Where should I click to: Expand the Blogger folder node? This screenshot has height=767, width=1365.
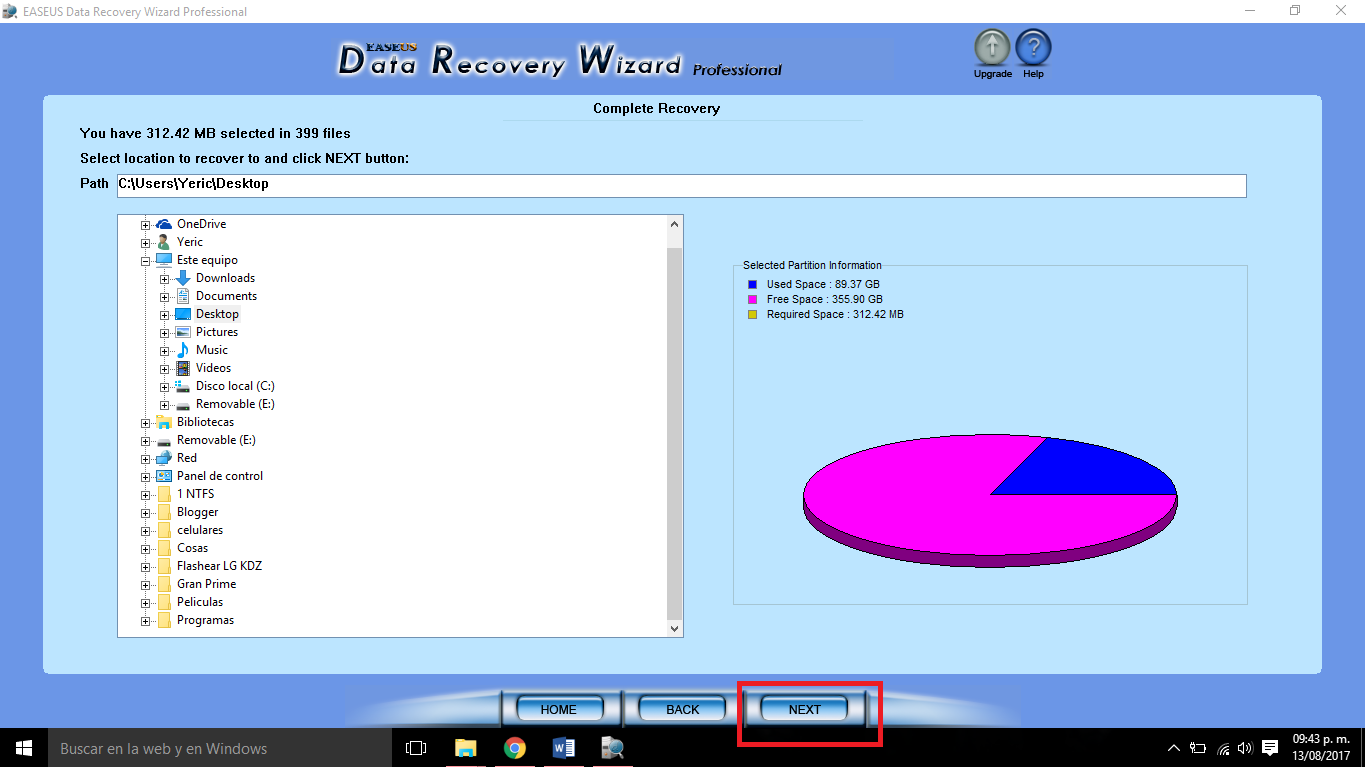click(x=146, y=512)
